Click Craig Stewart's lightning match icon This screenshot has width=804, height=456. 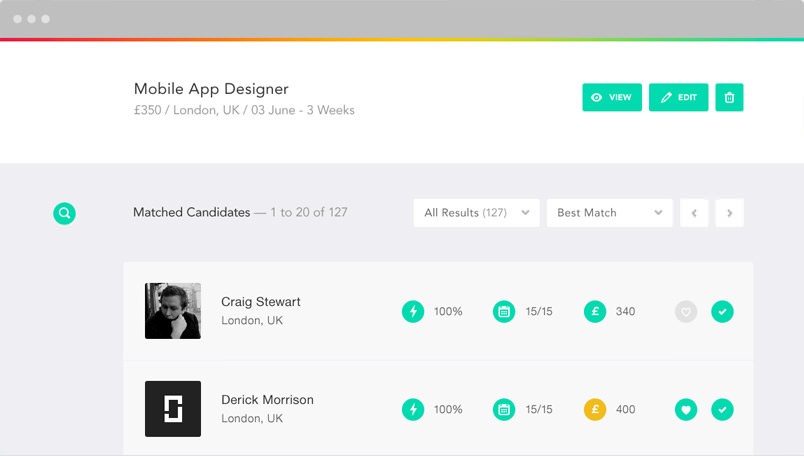(412, 311)
